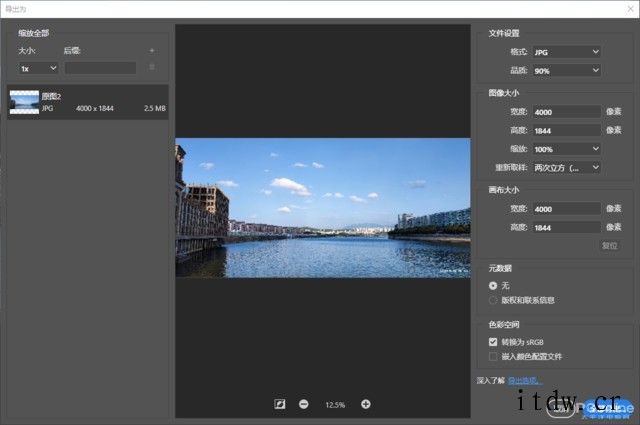This screenshot has width=640, height=425.
Task: Select the 版权和联系信息 metadata radio button
Action: (x=493, y=300)
